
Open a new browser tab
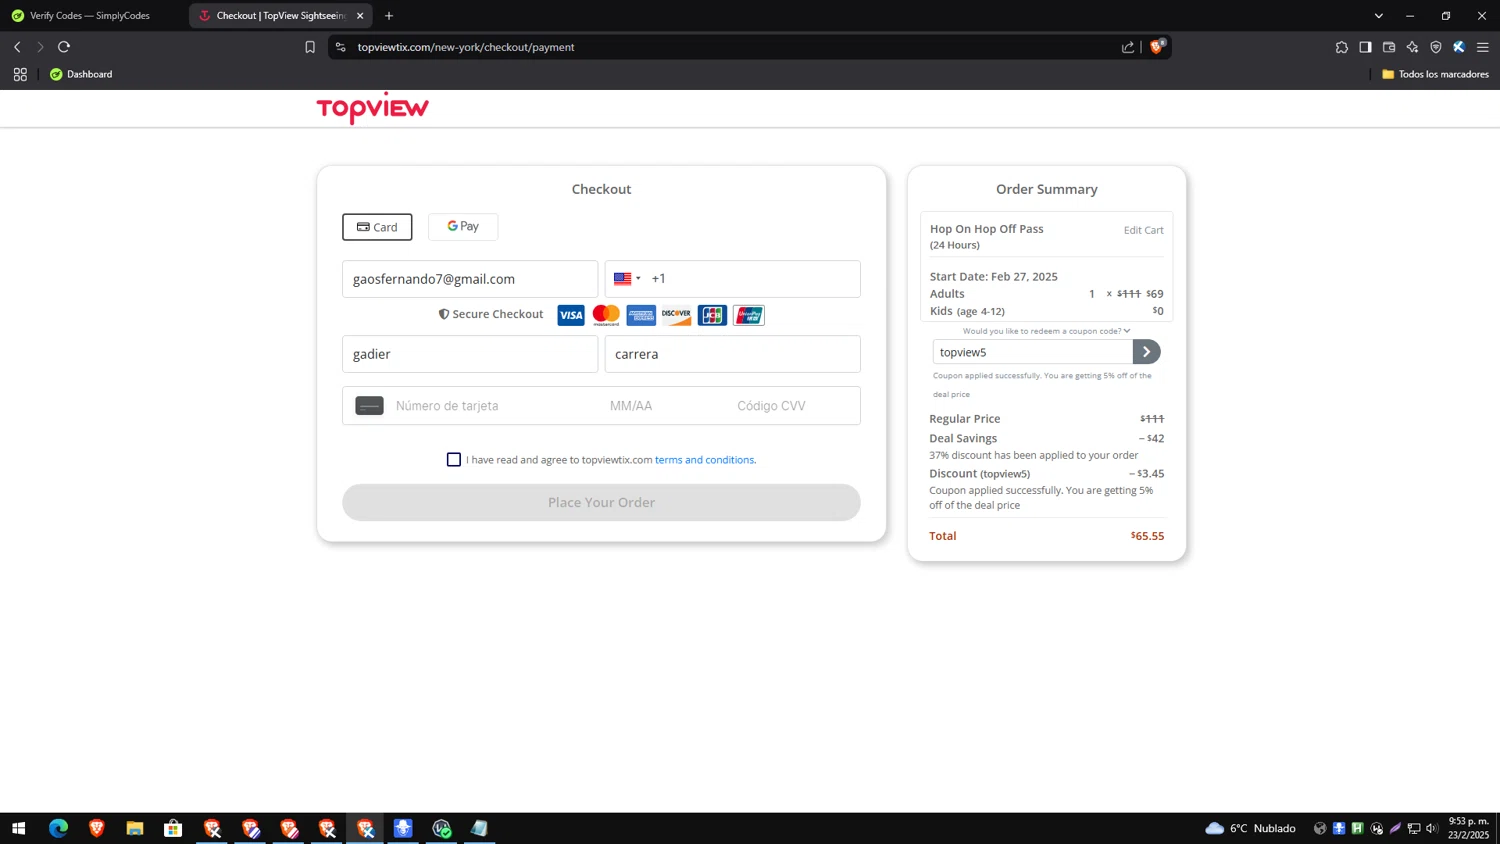tap(389, 16)
